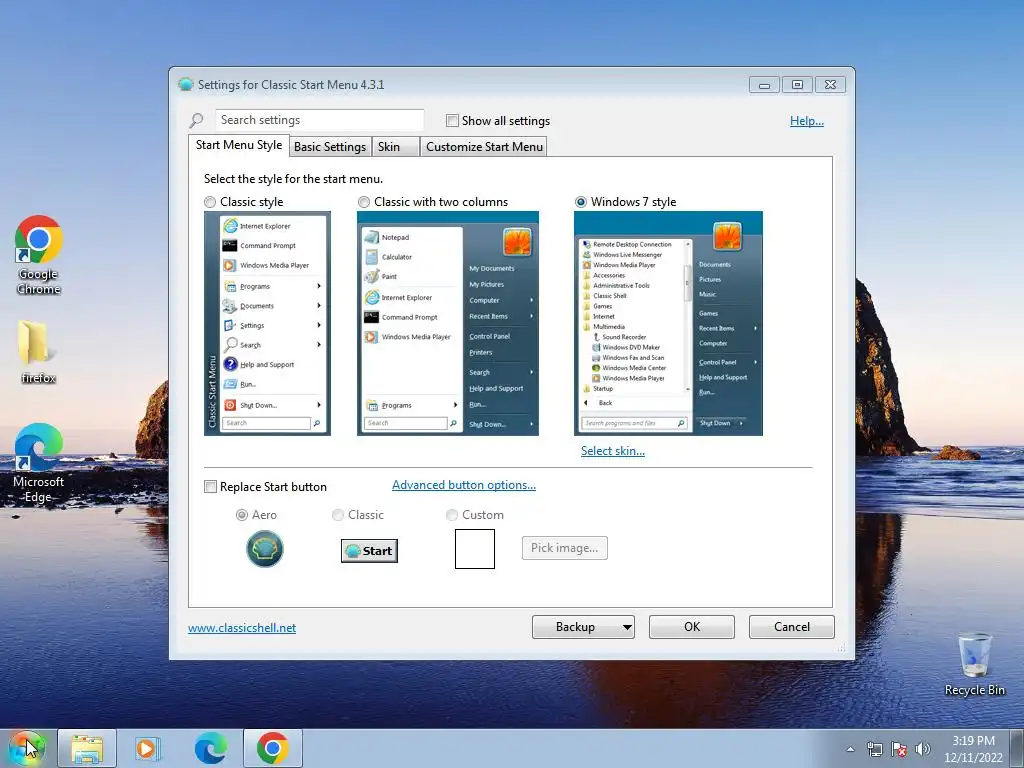Open the Help... link
This screenshot has height=768, width=1024.
tap(807, 121)
